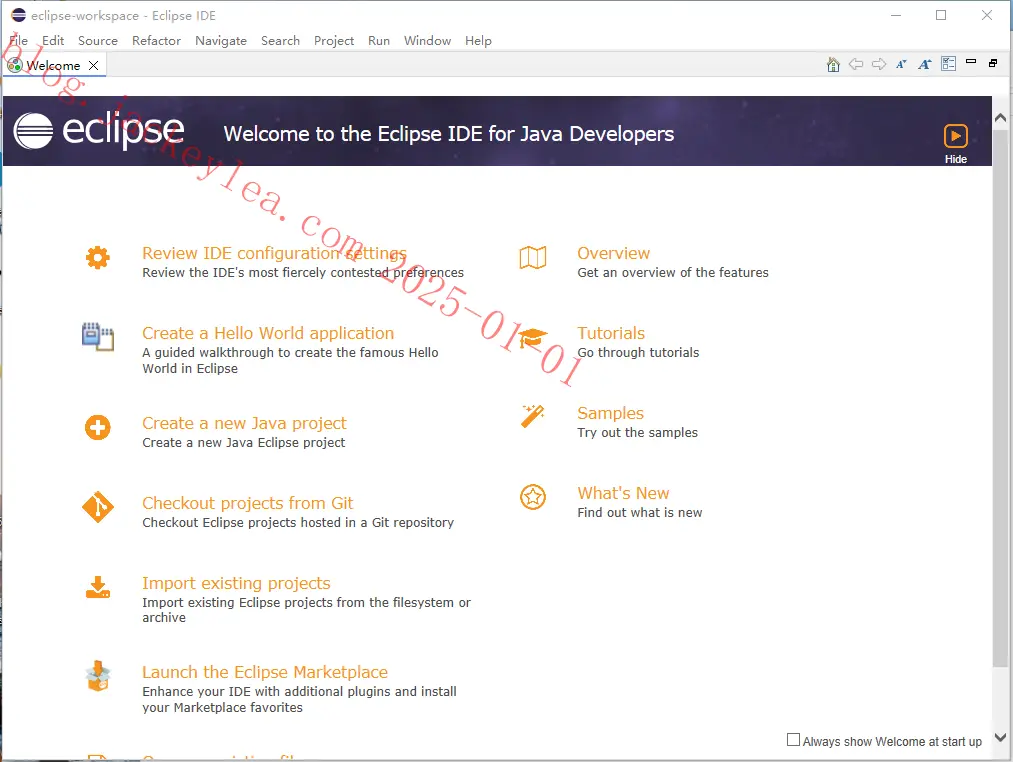Screen dimensions: 1013x762
Task: Click the Overview map icon
Action: click(533, 257)
